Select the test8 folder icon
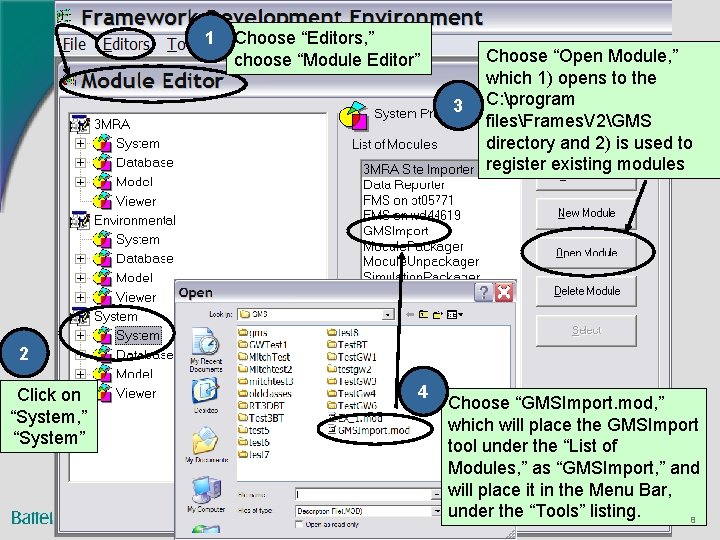720x540 pixels. pyautogui.click(x=332, y=332)
